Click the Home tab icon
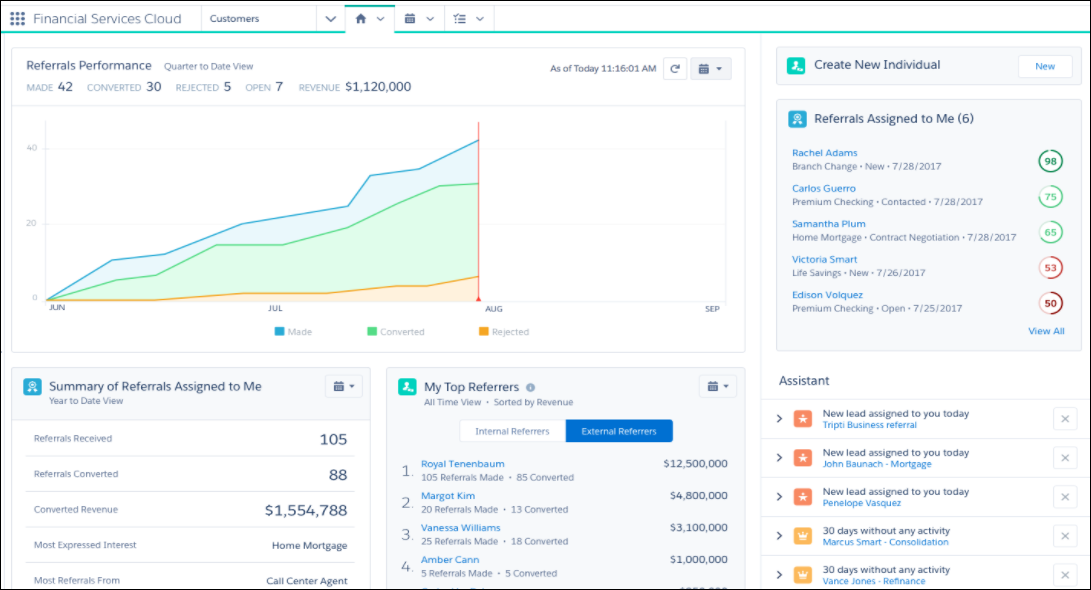 [360, 19]
